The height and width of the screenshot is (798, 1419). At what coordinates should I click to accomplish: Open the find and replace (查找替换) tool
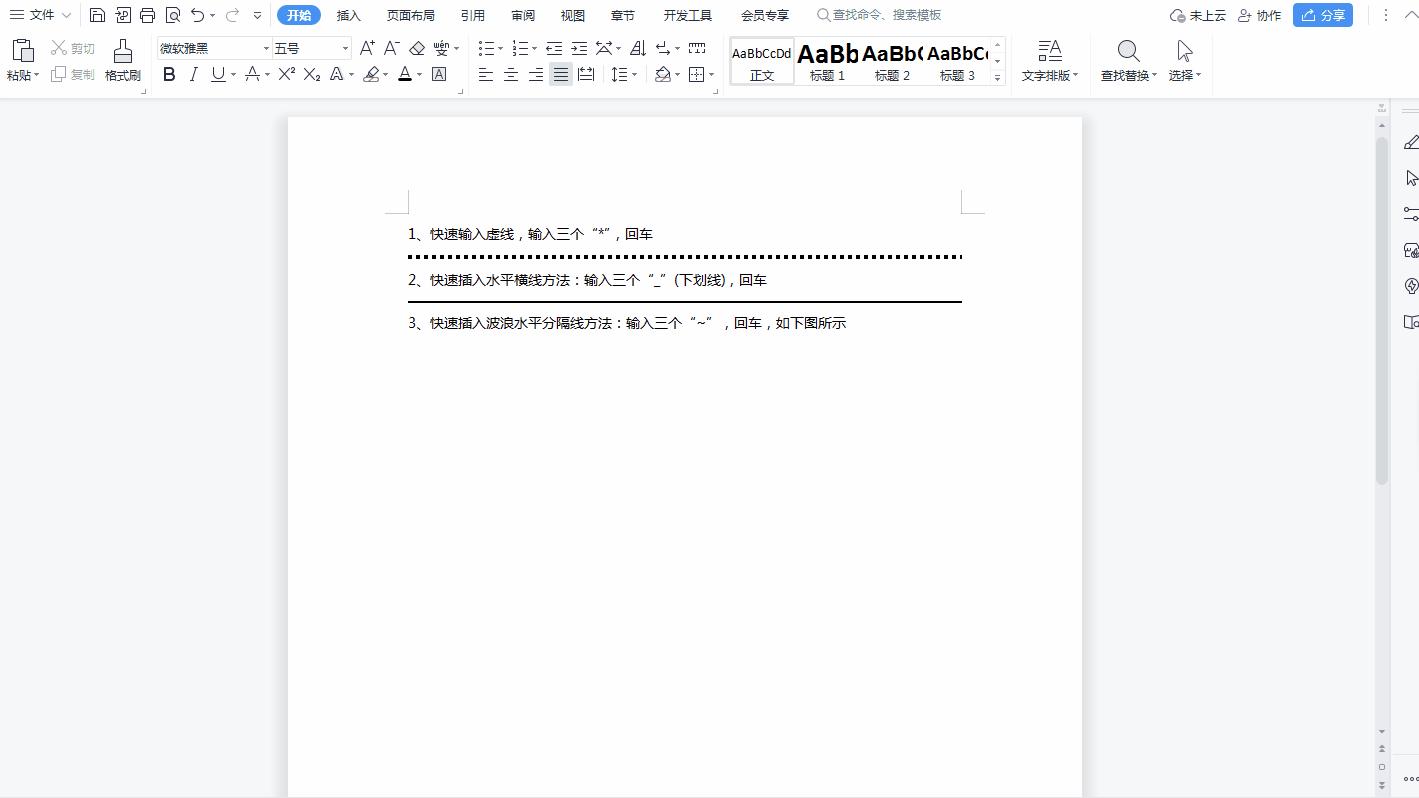click(1127, 60)
